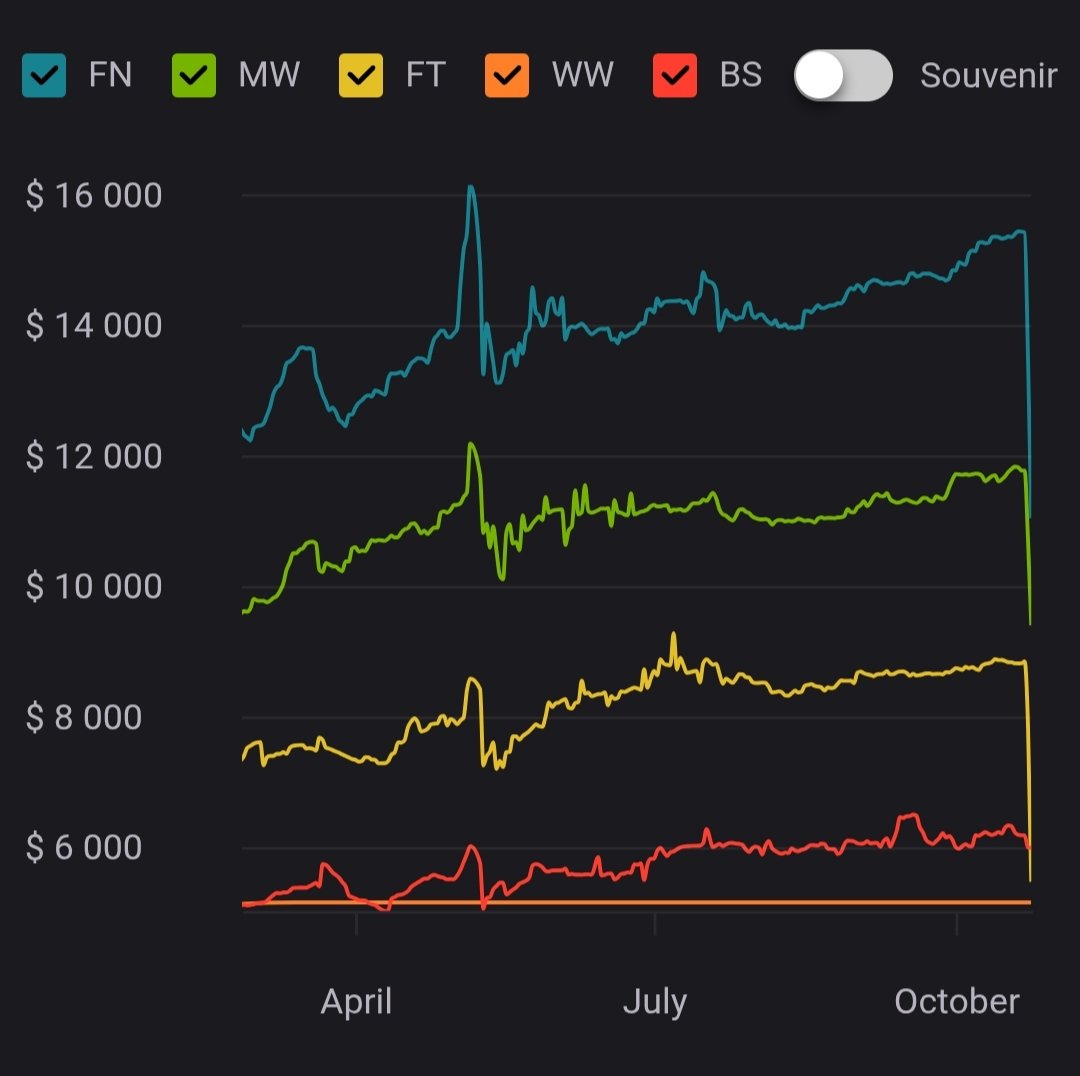
Task: Click the BS legend label text
Action: point(740,75)
